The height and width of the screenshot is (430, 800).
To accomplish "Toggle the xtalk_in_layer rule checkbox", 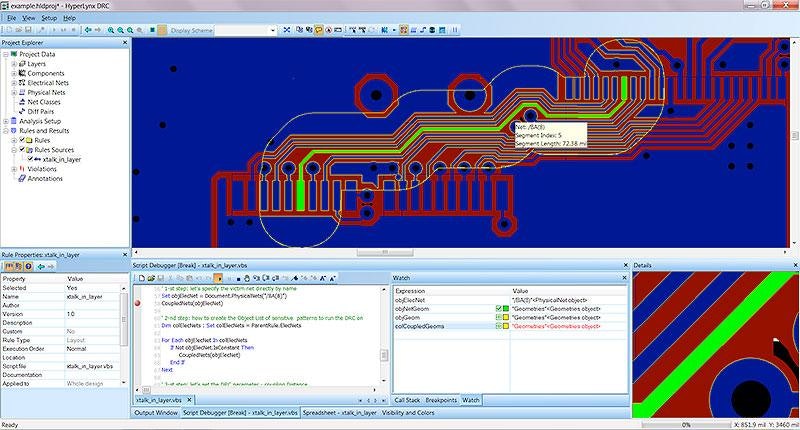I will (x=29, y=159).
